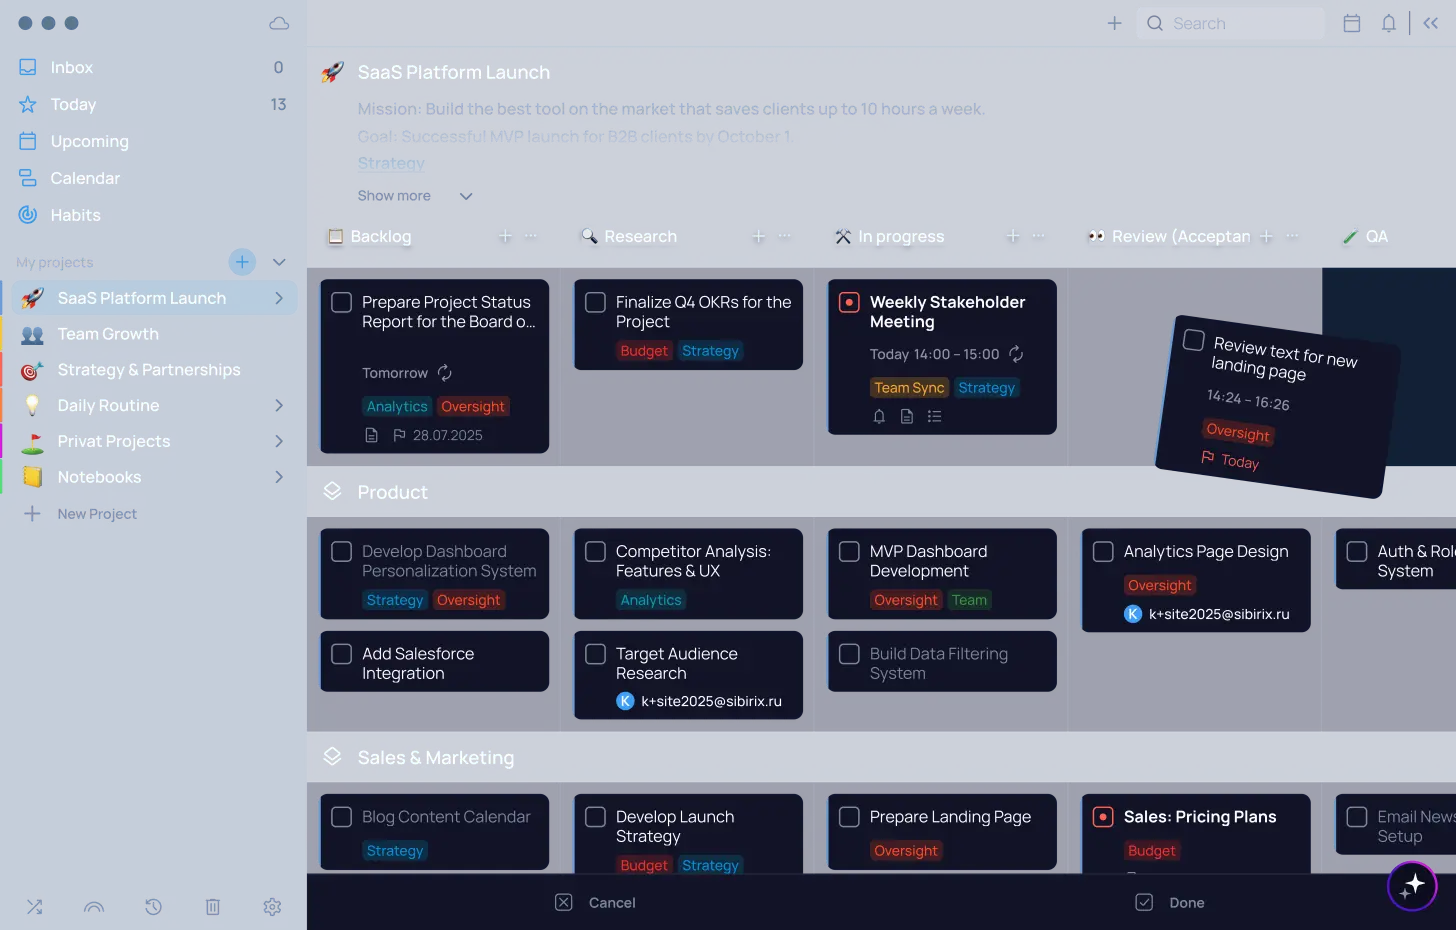Open settings gear in bottom sidebar
This screenshot has width=1456, height=930.
pos(272,906)
